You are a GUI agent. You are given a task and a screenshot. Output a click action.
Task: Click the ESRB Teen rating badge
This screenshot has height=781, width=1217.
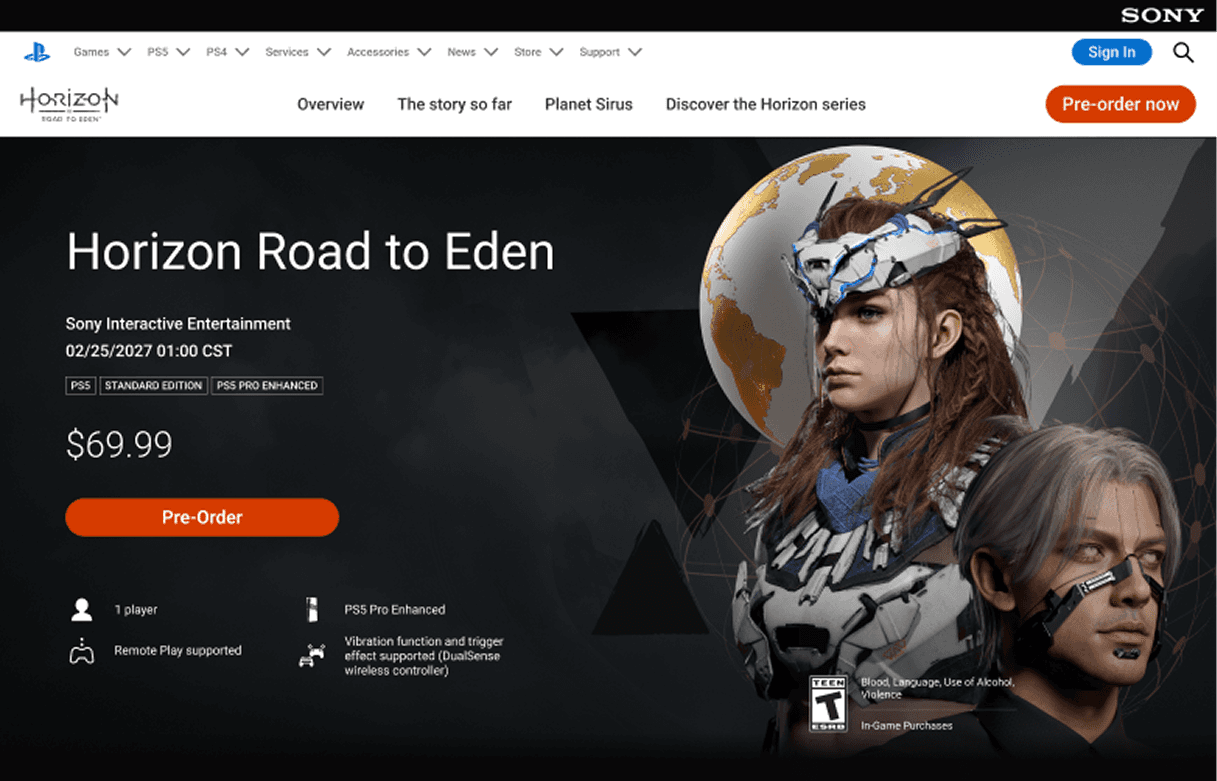pyautogui.click(x=828, y=703)
